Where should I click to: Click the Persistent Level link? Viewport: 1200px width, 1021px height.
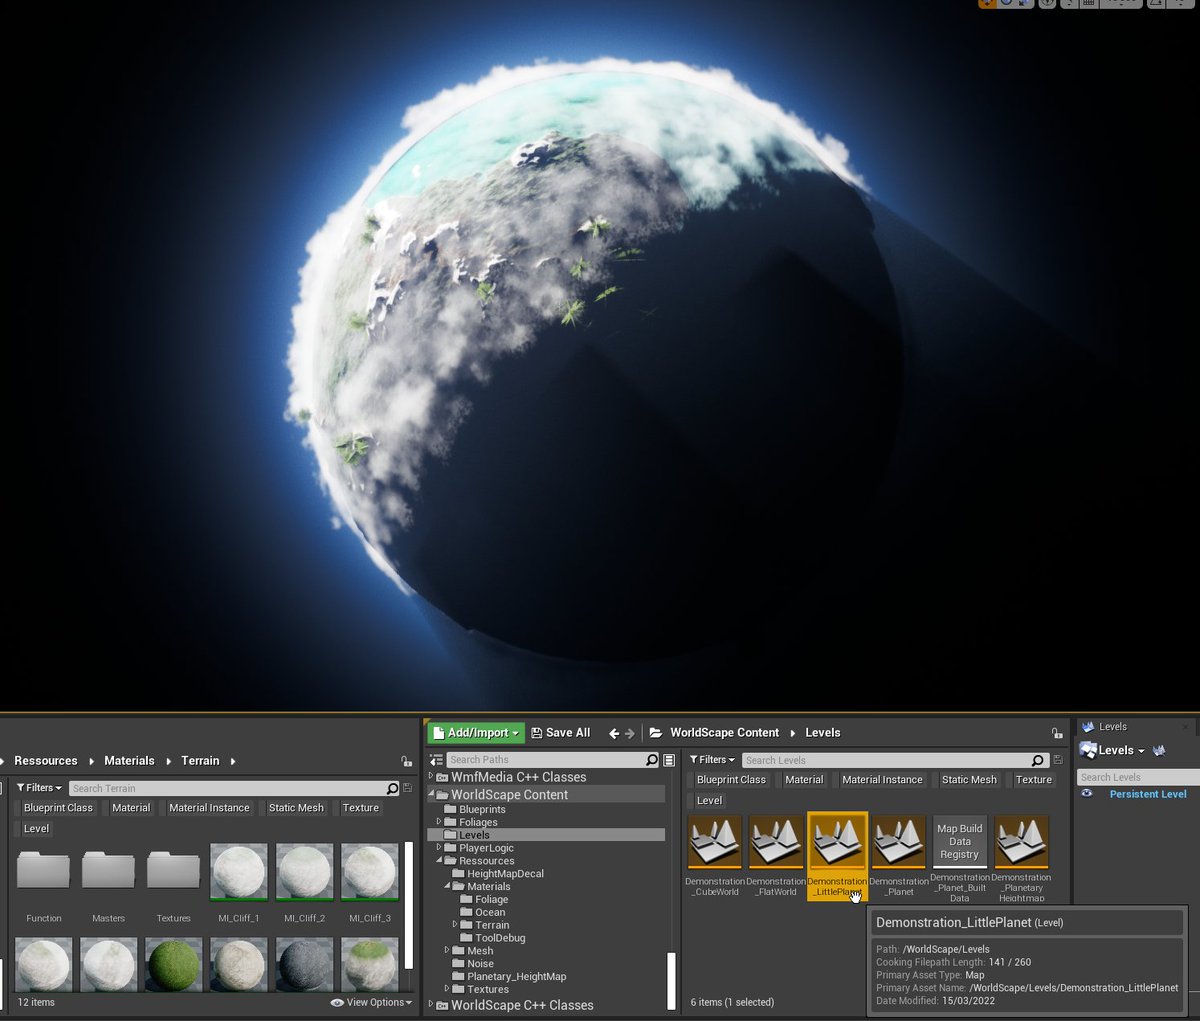(x=1148, y=794)
